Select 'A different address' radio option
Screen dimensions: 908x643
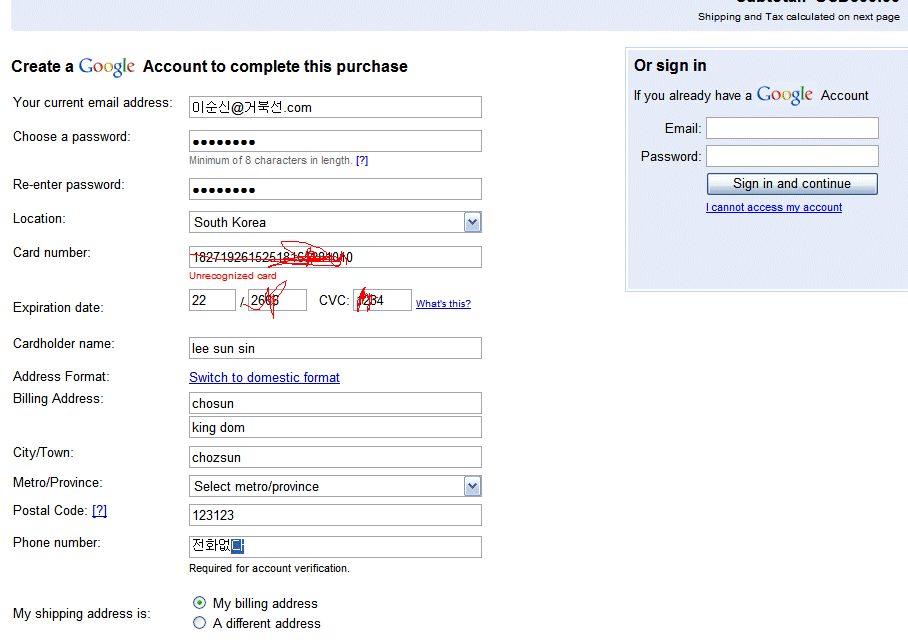coord(200,623)
